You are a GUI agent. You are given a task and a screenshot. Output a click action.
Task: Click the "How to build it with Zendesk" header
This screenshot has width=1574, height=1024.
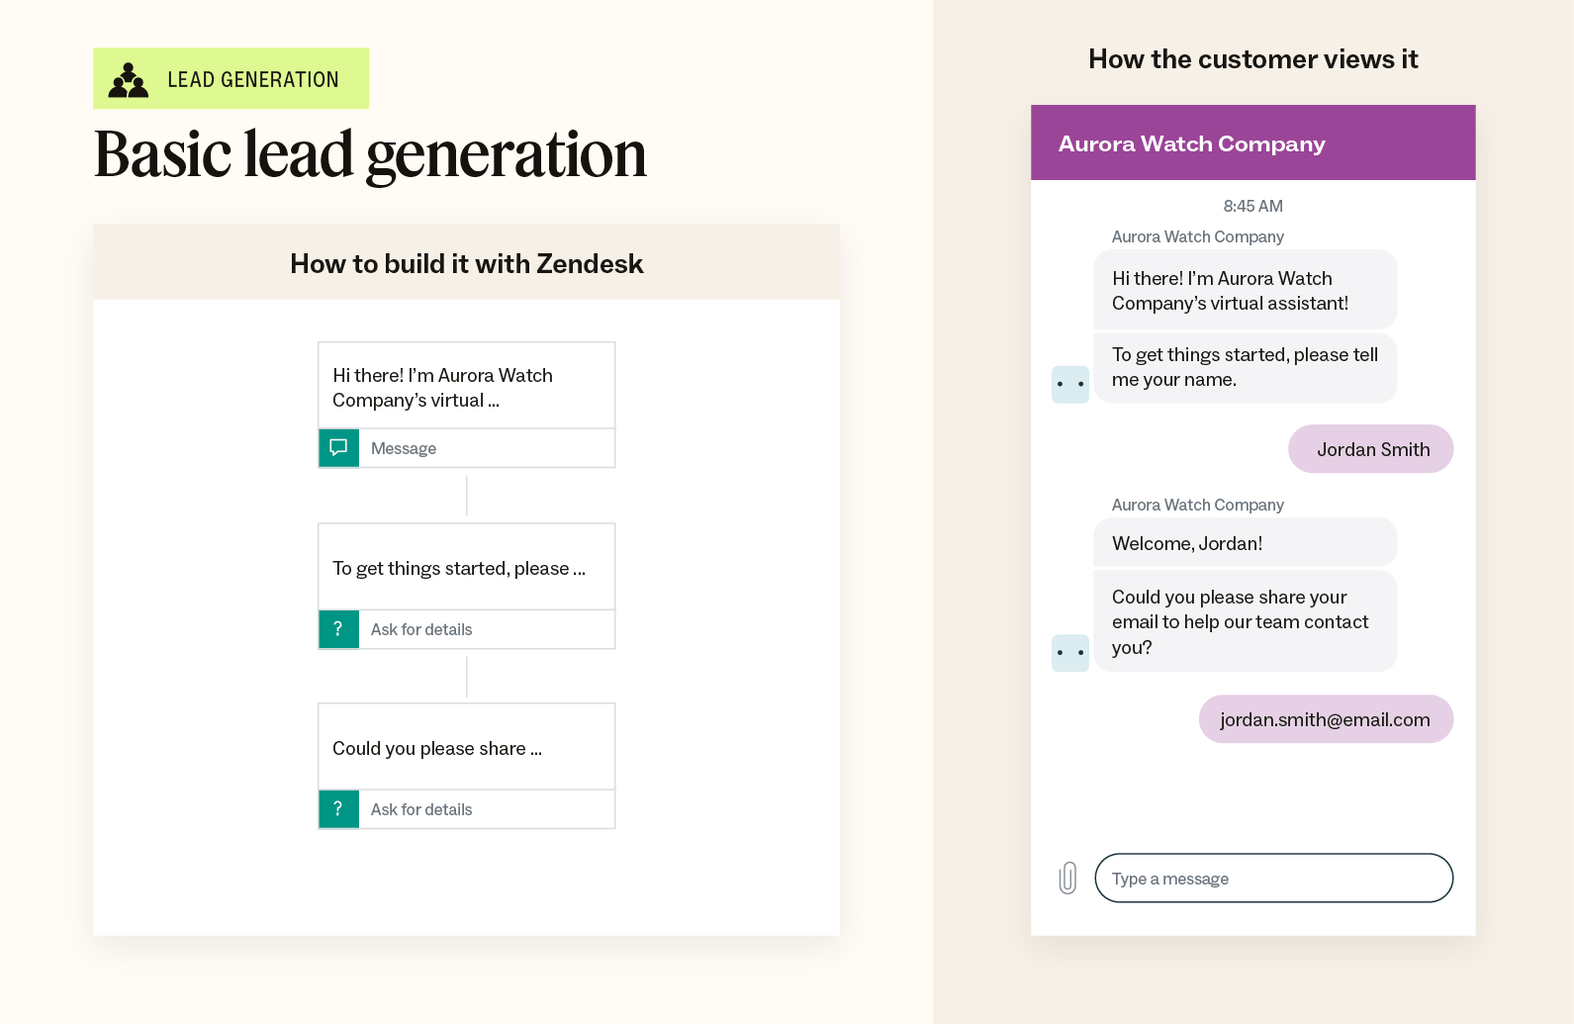[466, 263]
